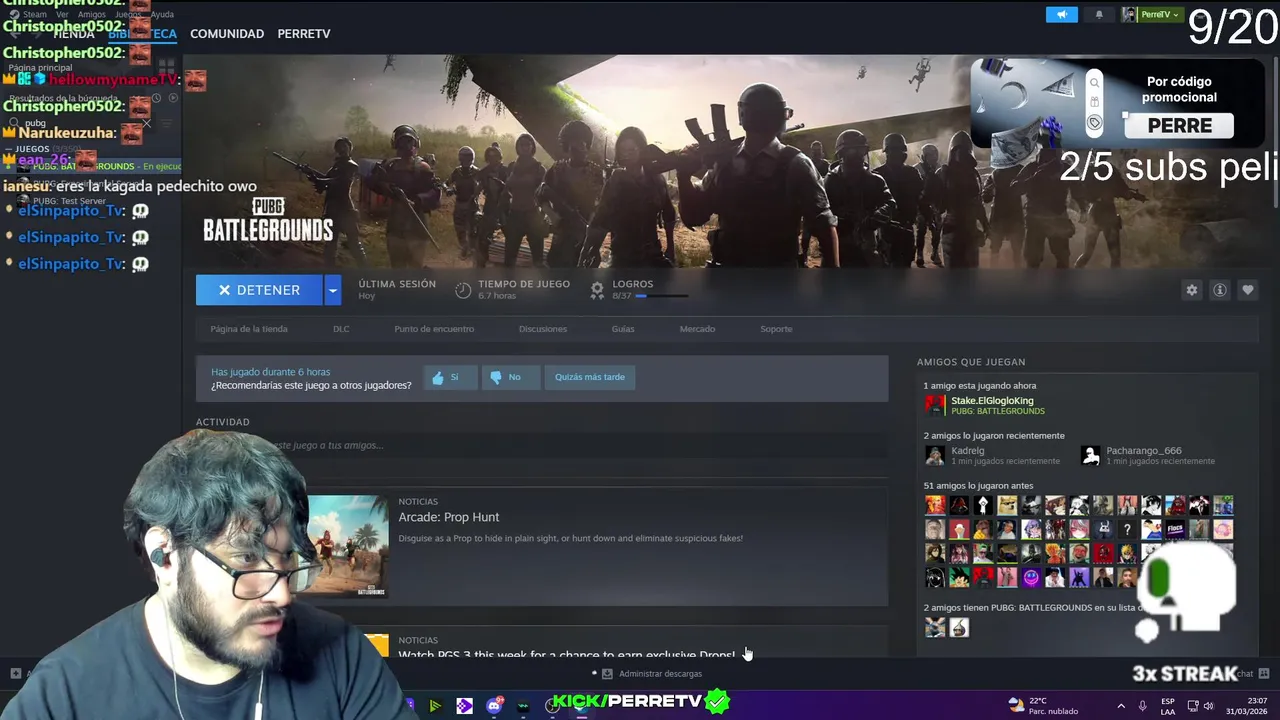Click Pacharango_666's avatar
This screenshot has width=1280, height=720.
click(x=1091, y=456)
